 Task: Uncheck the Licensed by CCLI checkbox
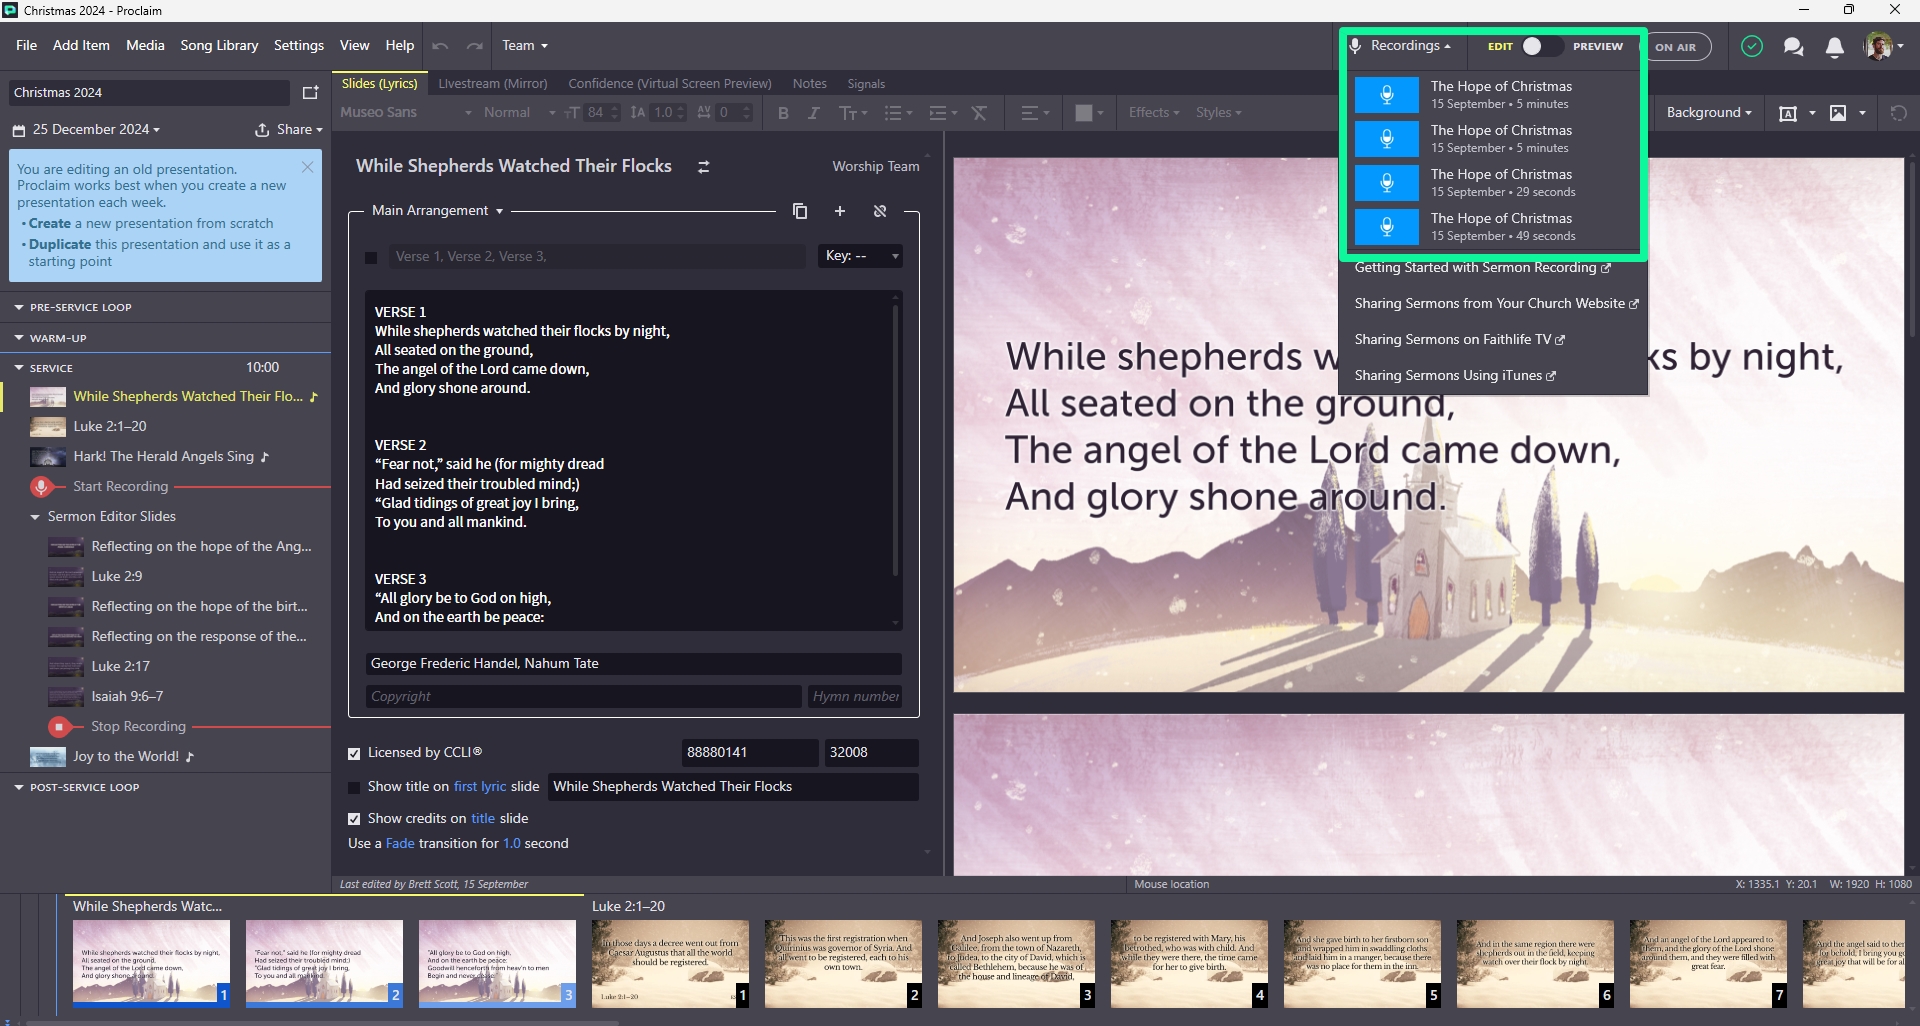[354, 753]
